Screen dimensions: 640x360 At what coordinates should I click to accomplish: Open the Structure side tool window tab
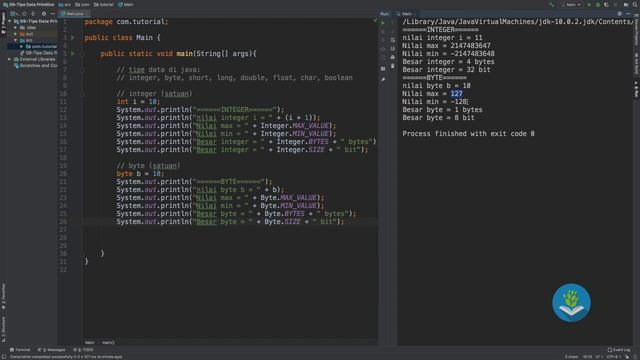(3, 329)
